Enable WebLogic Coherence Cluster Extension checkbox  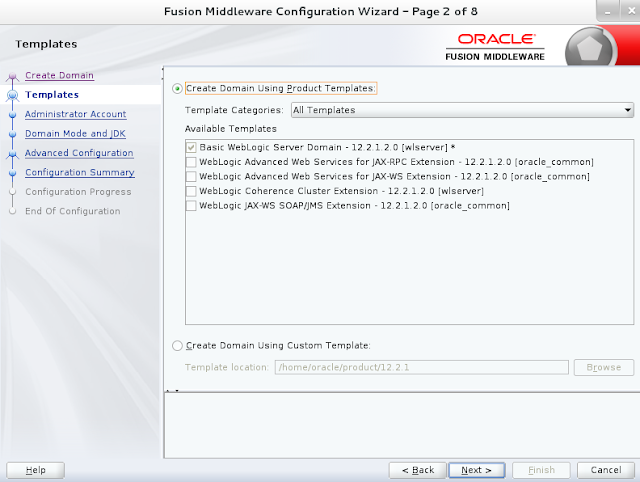tap(191, 191)
